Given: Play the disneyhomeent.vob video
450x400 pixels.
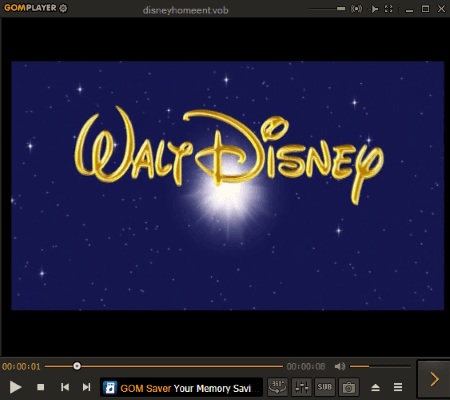Looking at the screenshot, I should click(x=15, y=387).
